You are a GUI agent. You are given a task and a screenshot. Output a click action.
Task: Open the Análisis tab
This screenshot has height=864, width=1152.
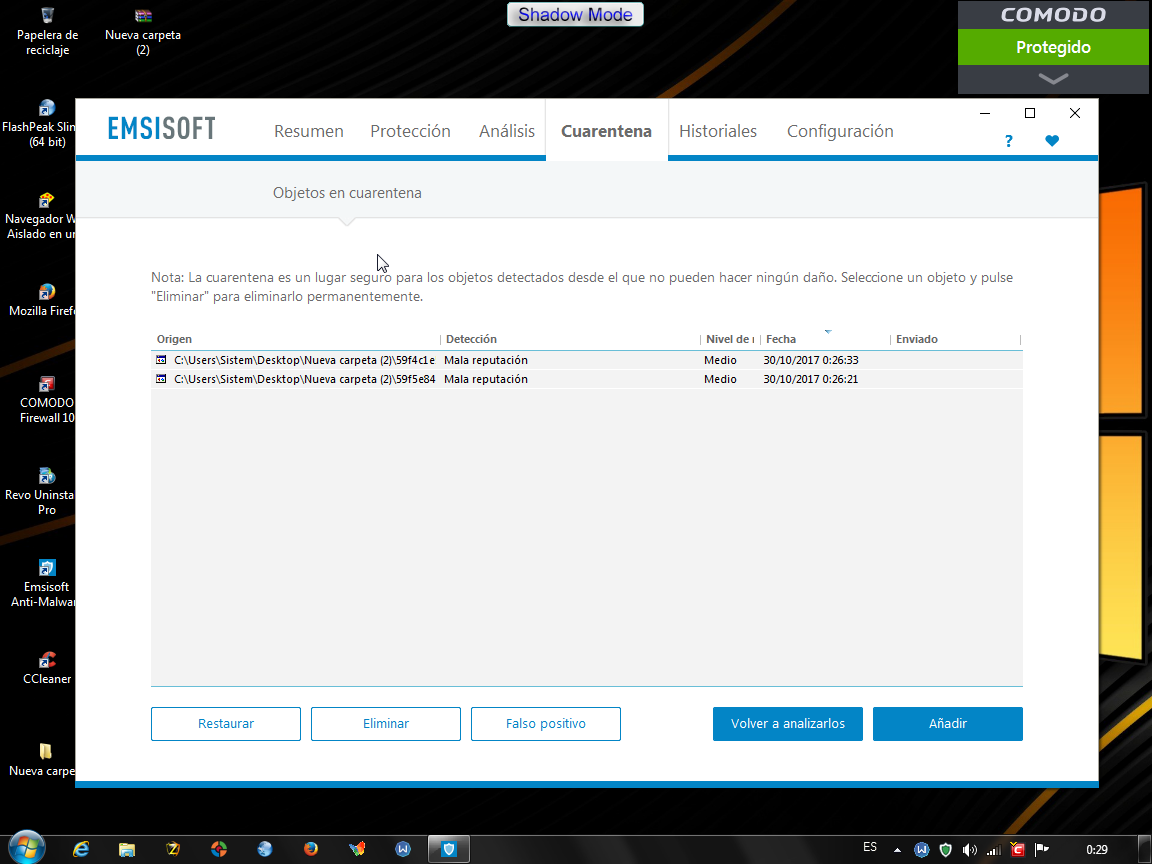coord(507,131)
